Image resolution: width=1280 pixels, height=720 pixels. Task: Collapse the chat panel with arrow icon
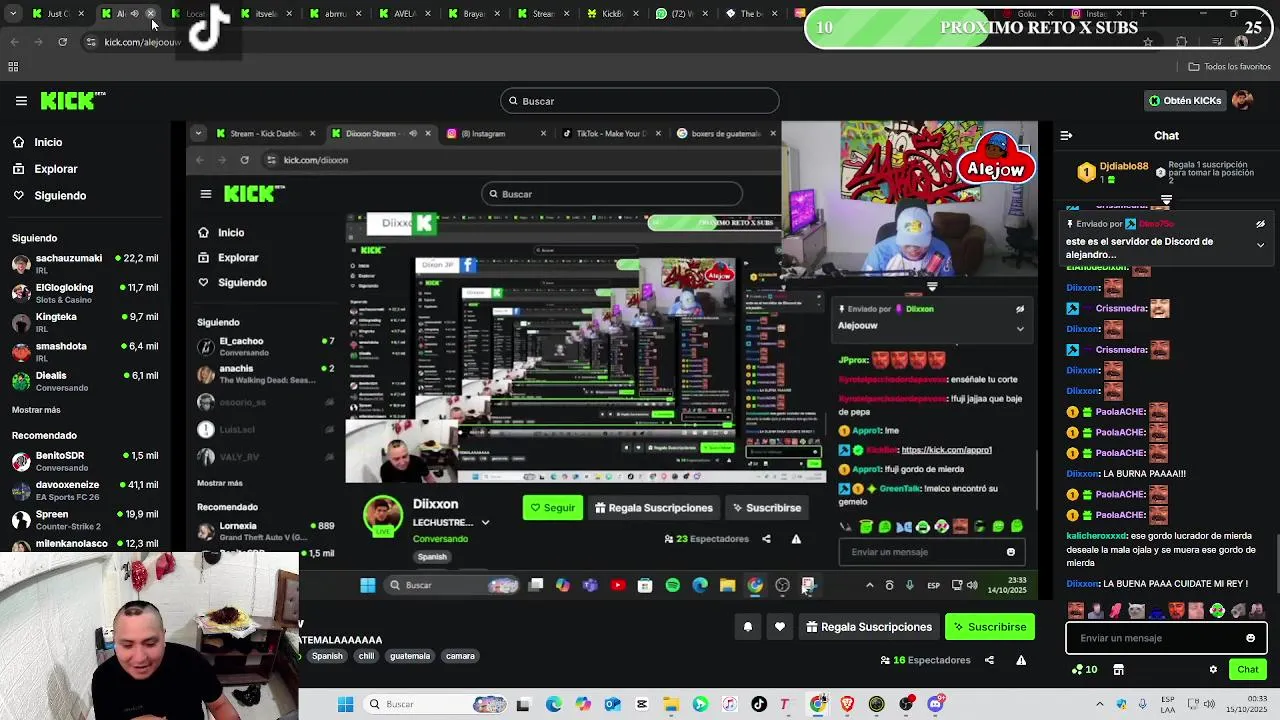1066,136
